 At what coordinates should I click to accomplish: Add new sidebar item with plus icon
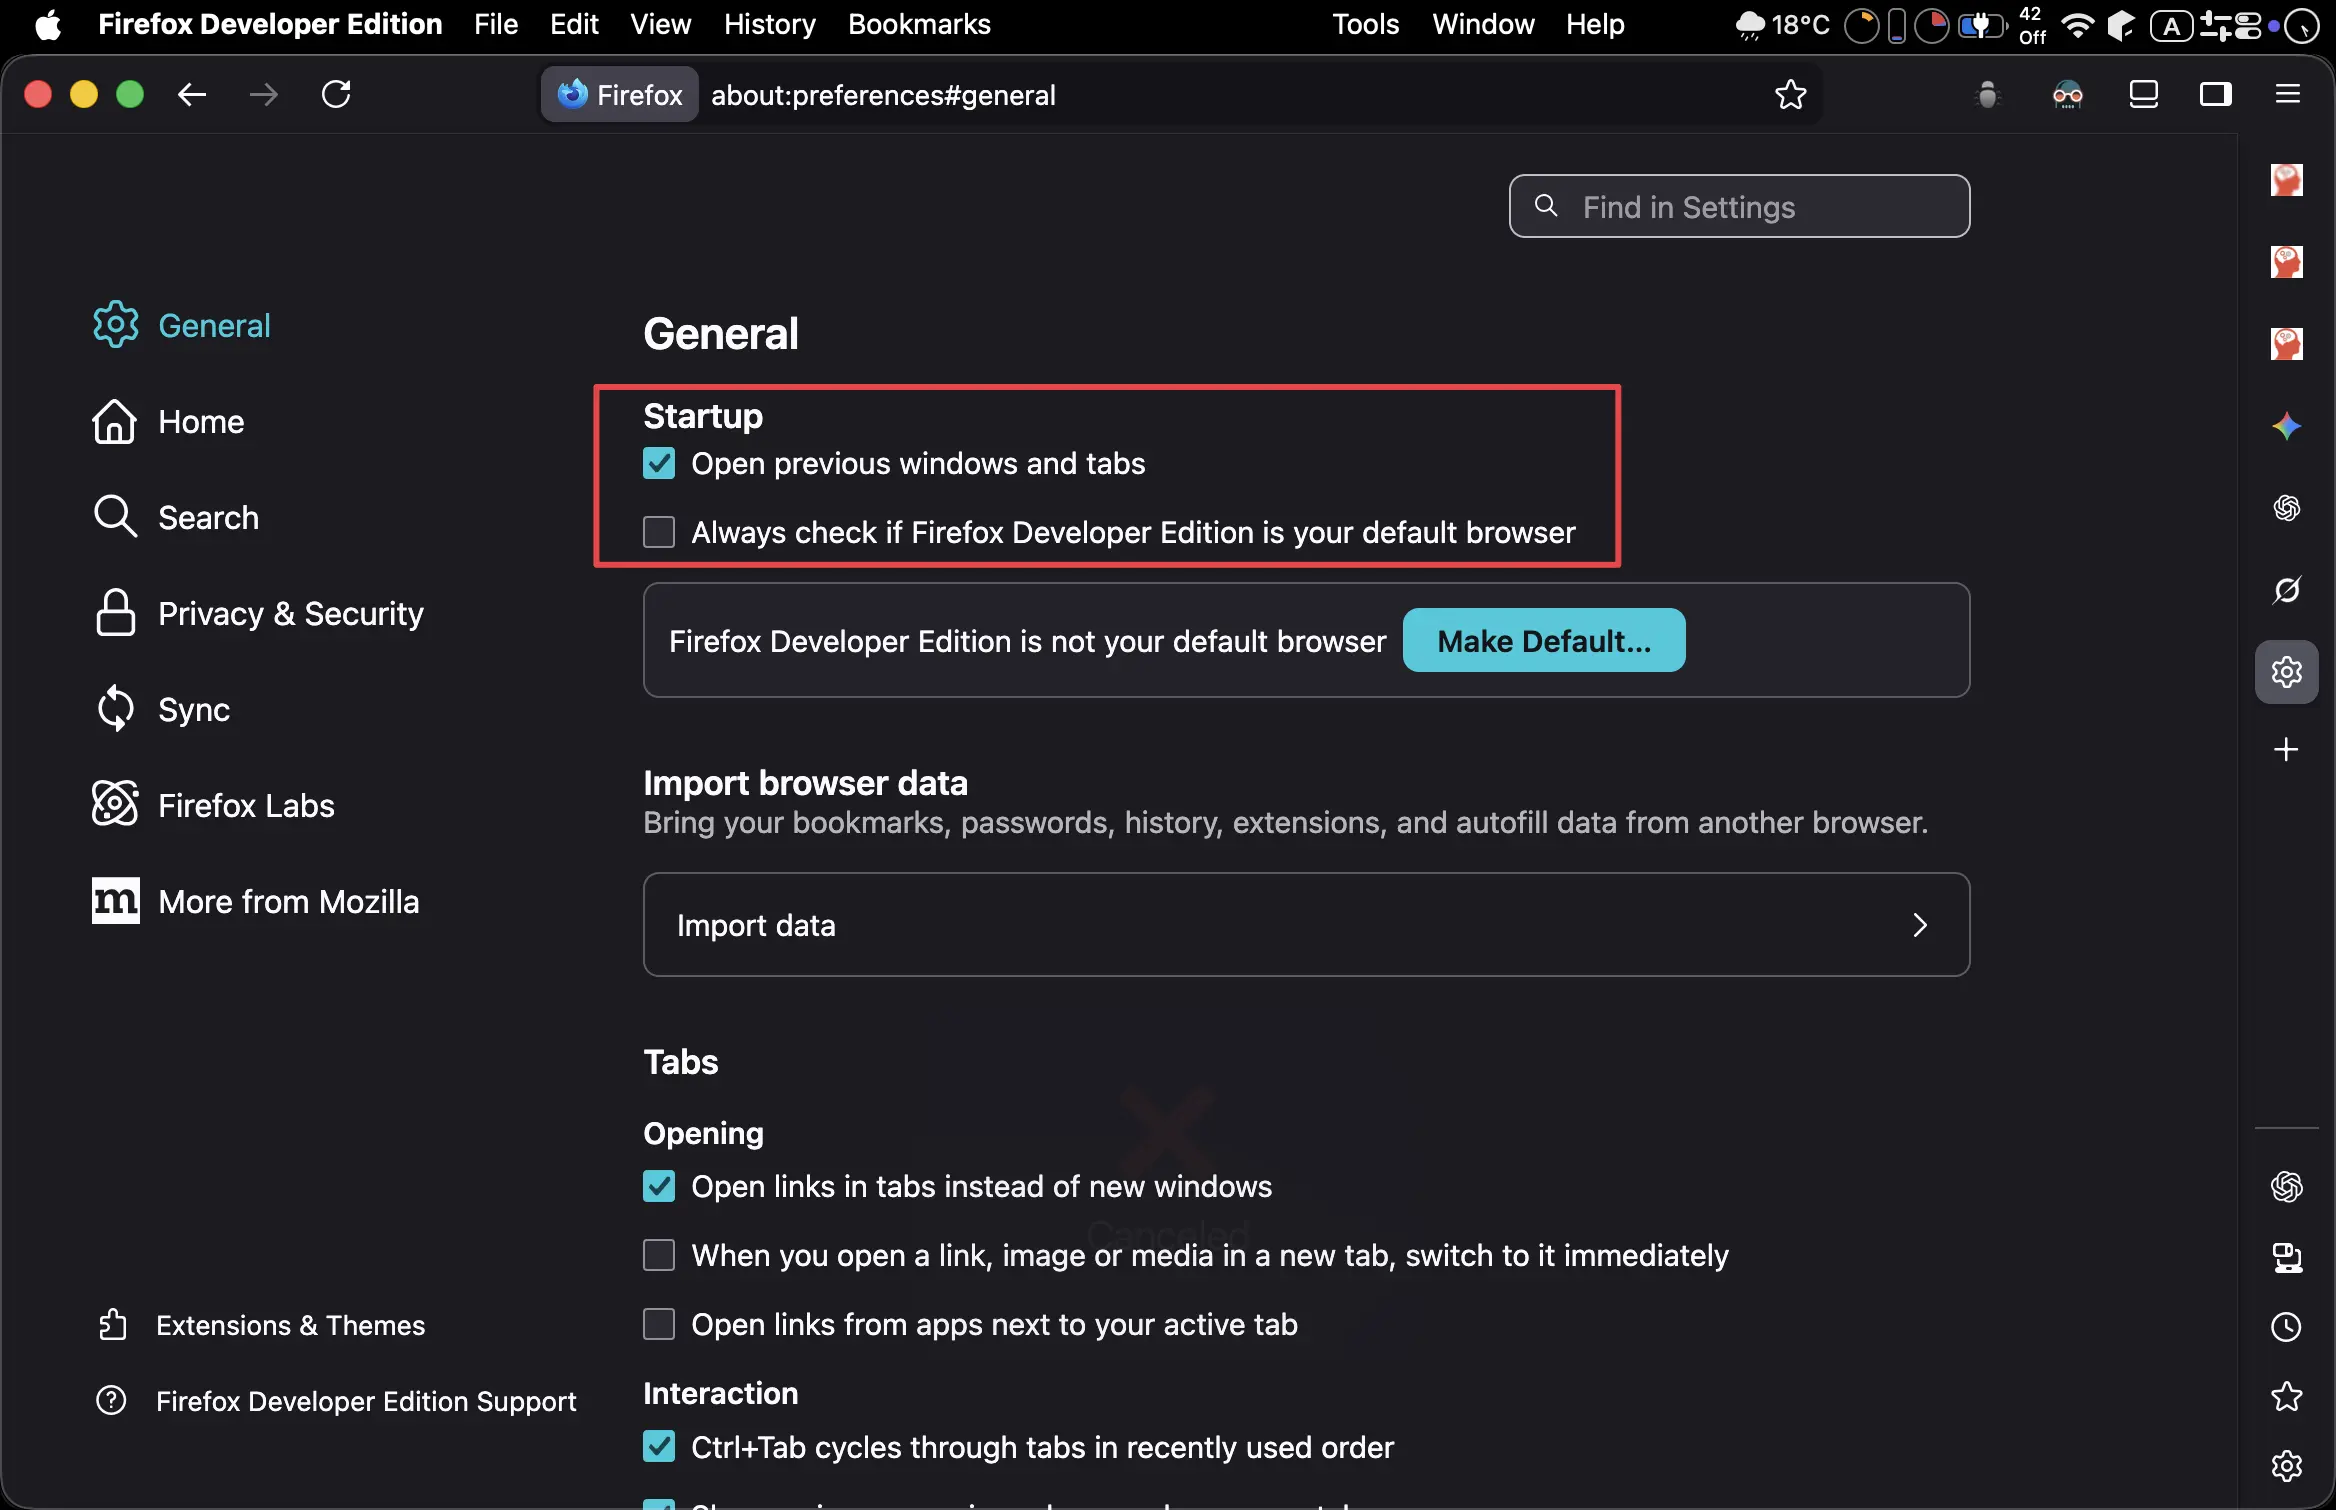[x=2286, y=750]
